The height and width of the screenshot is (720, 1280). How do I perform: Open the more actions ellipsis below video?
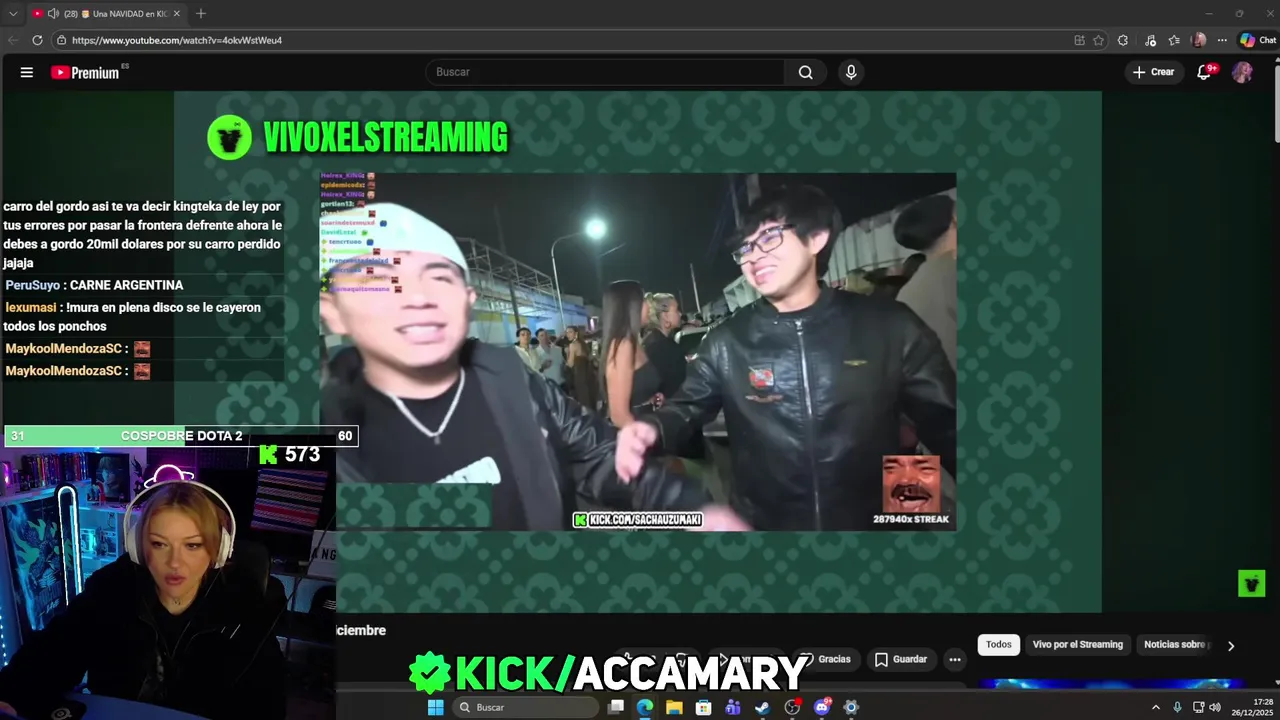click(955, 659)
